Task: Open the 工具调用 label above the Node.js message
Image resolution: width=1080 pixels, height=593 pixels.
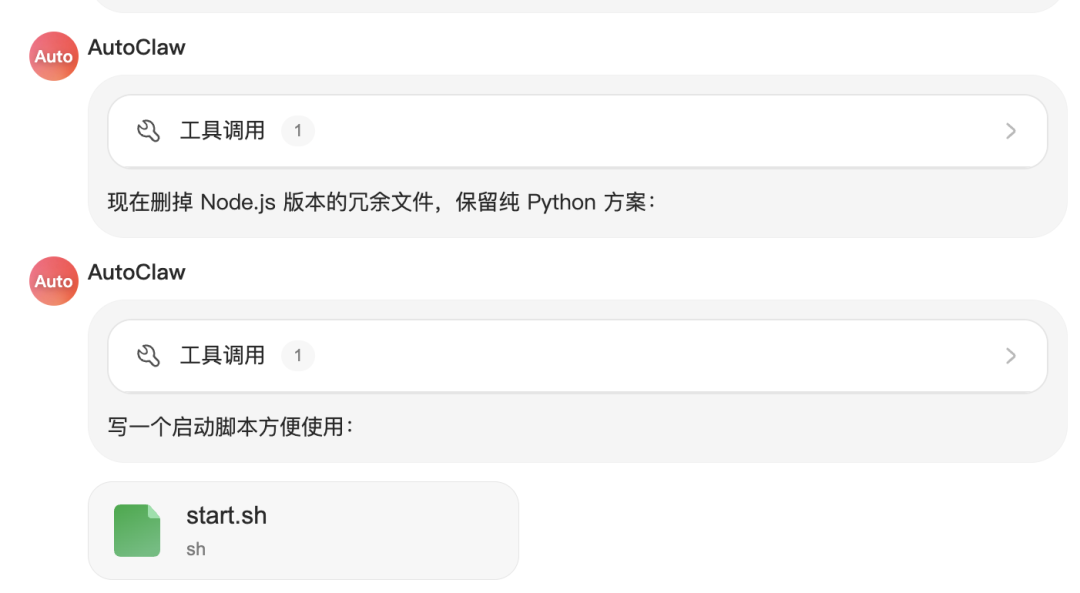Action: point(222,131)
